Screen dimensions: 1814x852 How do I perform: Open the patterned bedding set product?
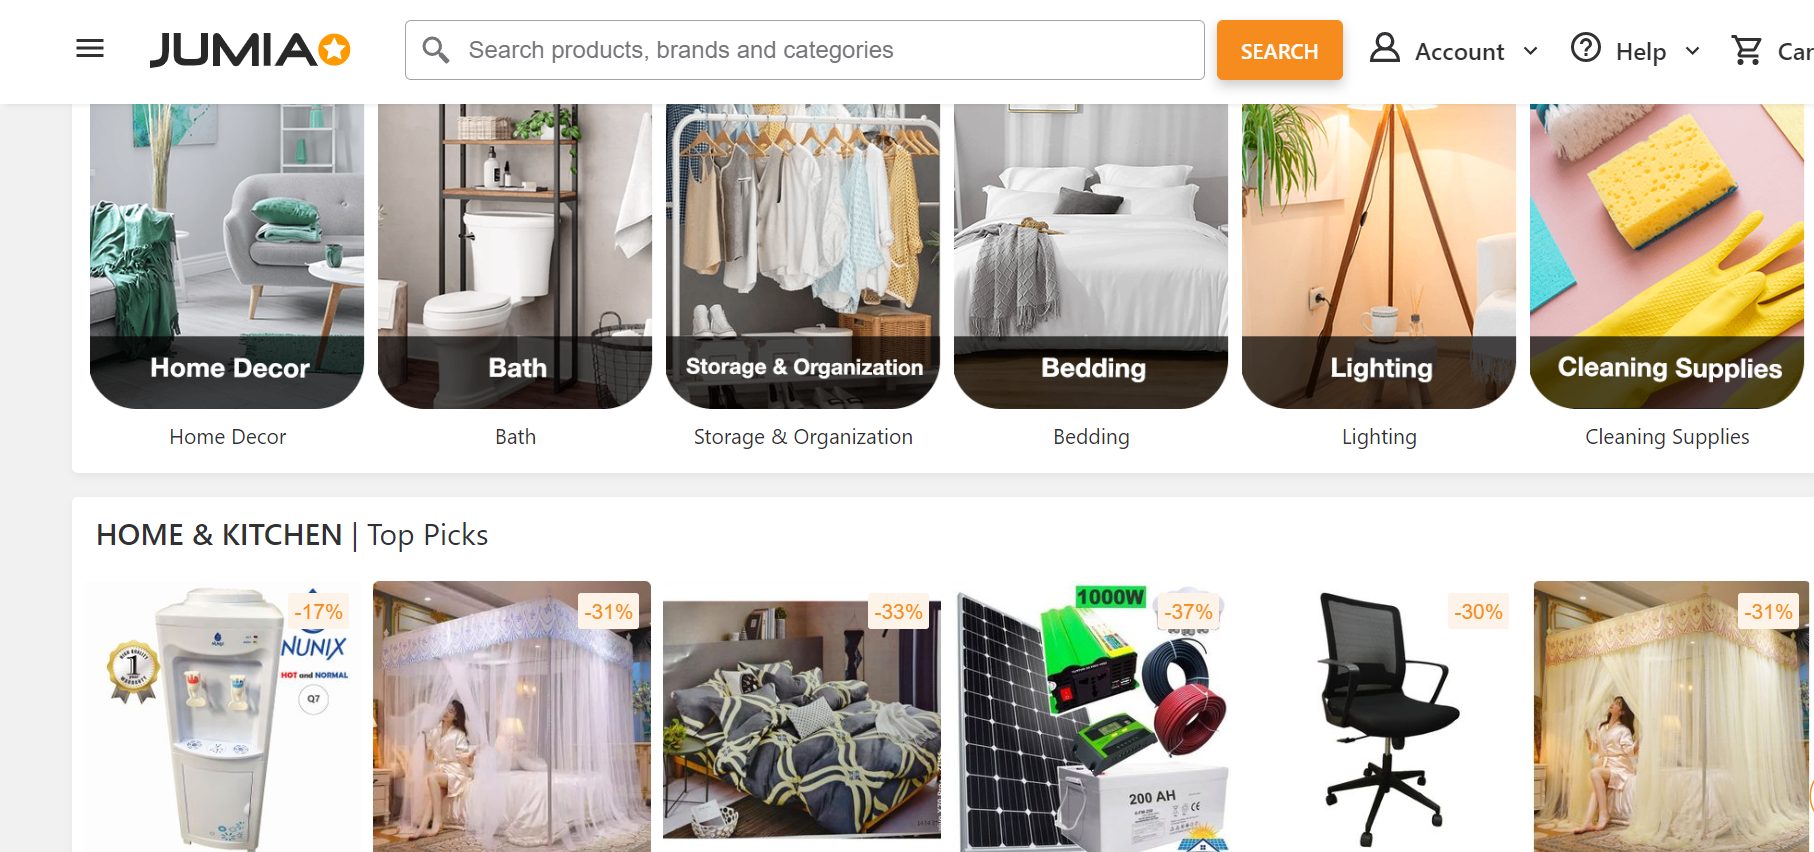coord(802,716)
